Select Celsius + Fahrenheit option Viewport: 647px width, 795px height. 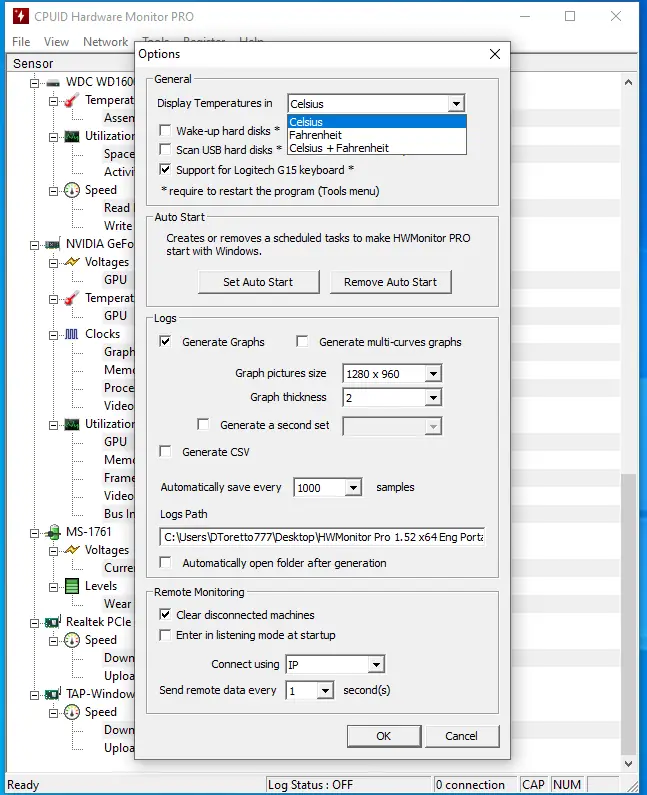pyautogui.click(x=377, y=148)
